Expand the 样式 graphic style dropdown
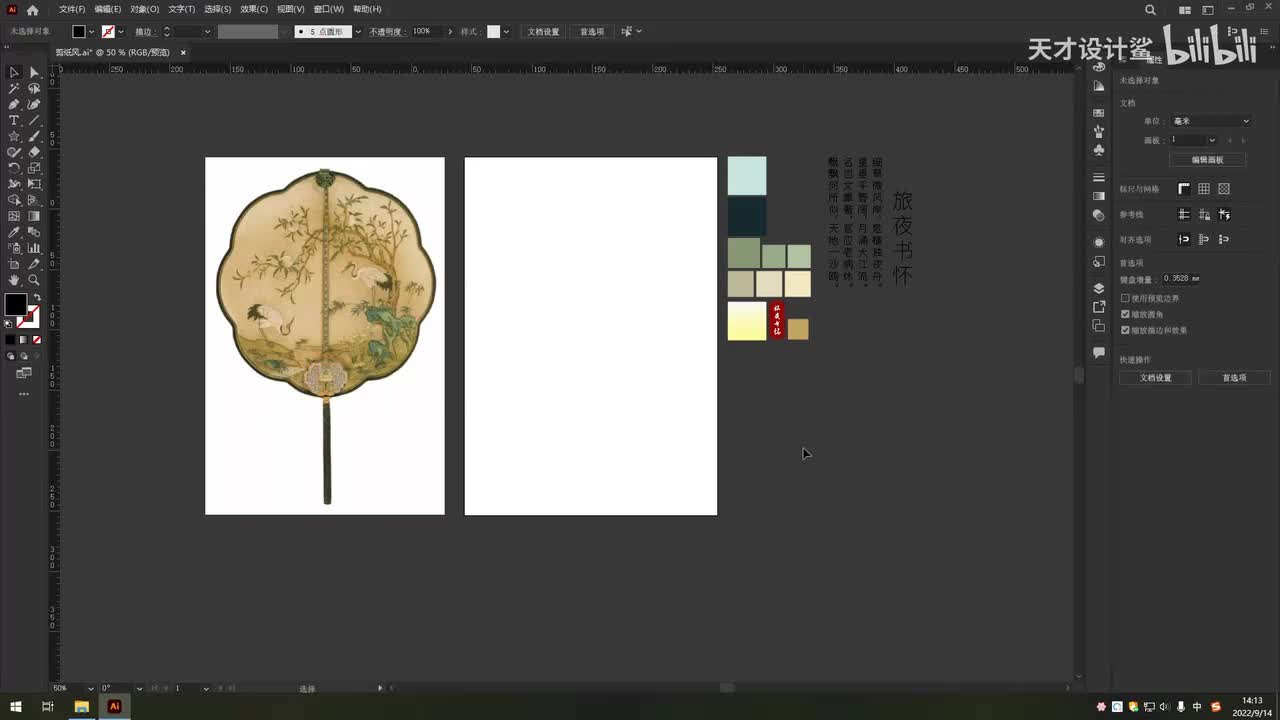 (x=506, y=32)
